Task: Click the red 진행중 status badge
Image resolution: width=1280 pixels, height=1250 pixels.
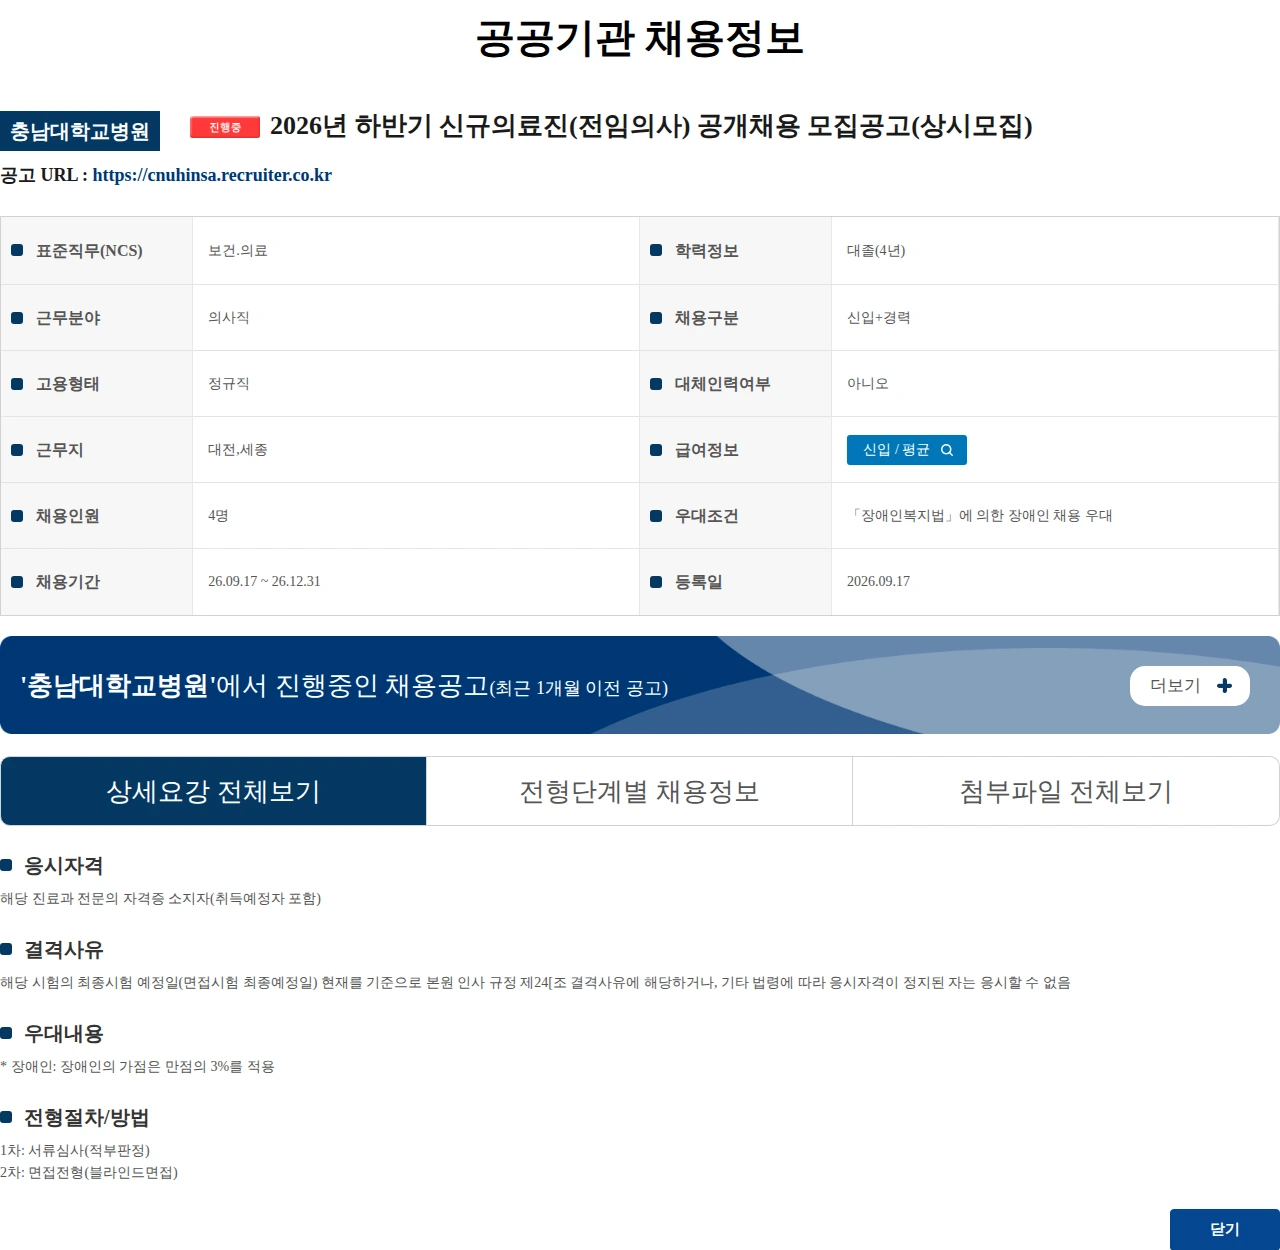Action: point(225,127)
